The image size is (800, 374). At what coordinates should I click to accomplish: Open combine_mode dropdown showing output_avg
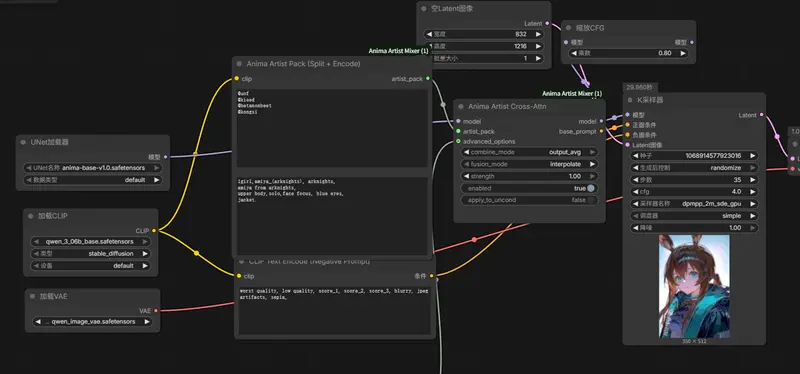[x=530, y=152]
